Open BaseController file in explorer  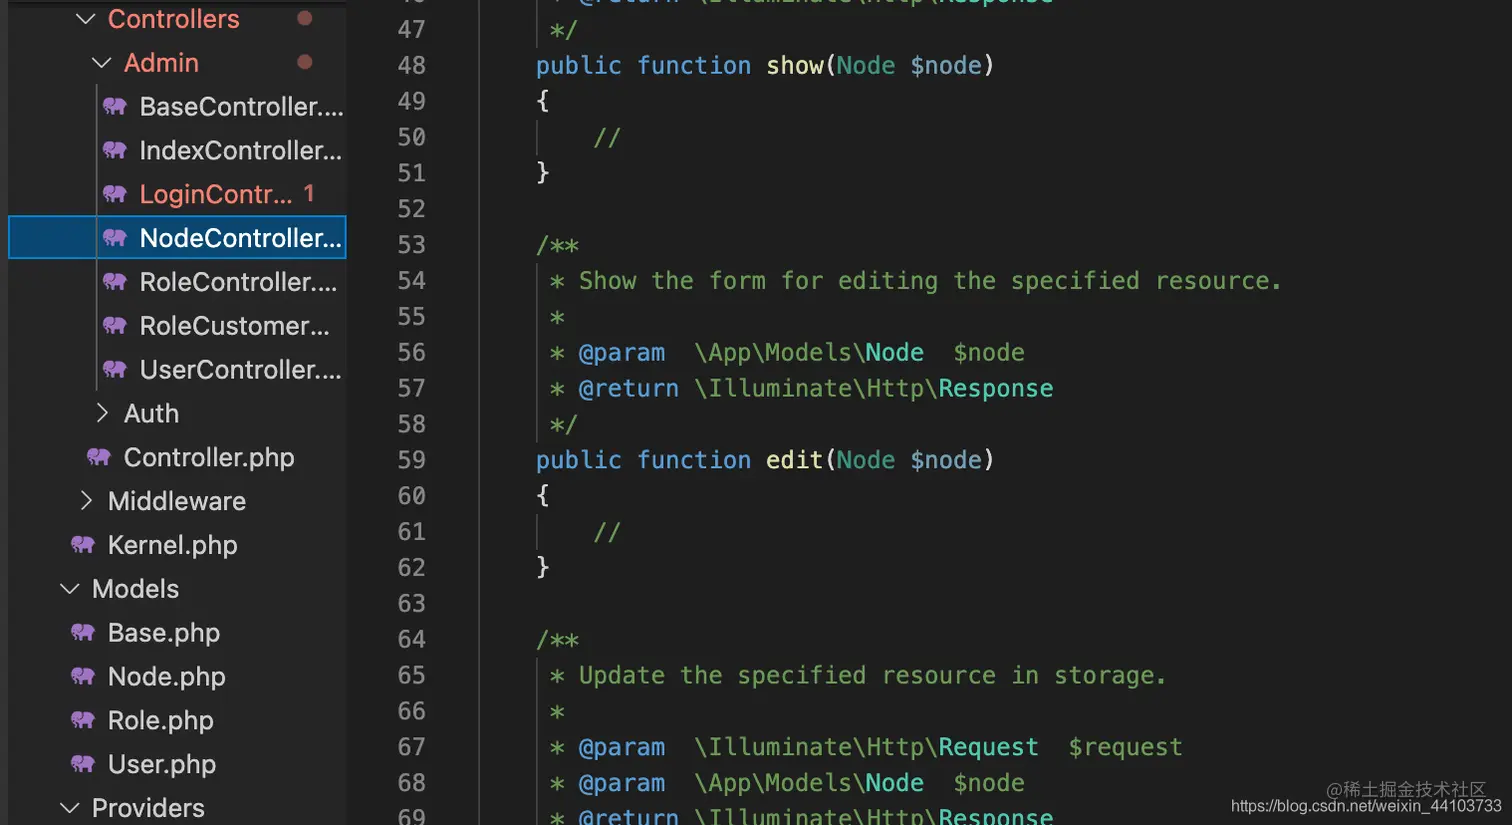point(241,106)
